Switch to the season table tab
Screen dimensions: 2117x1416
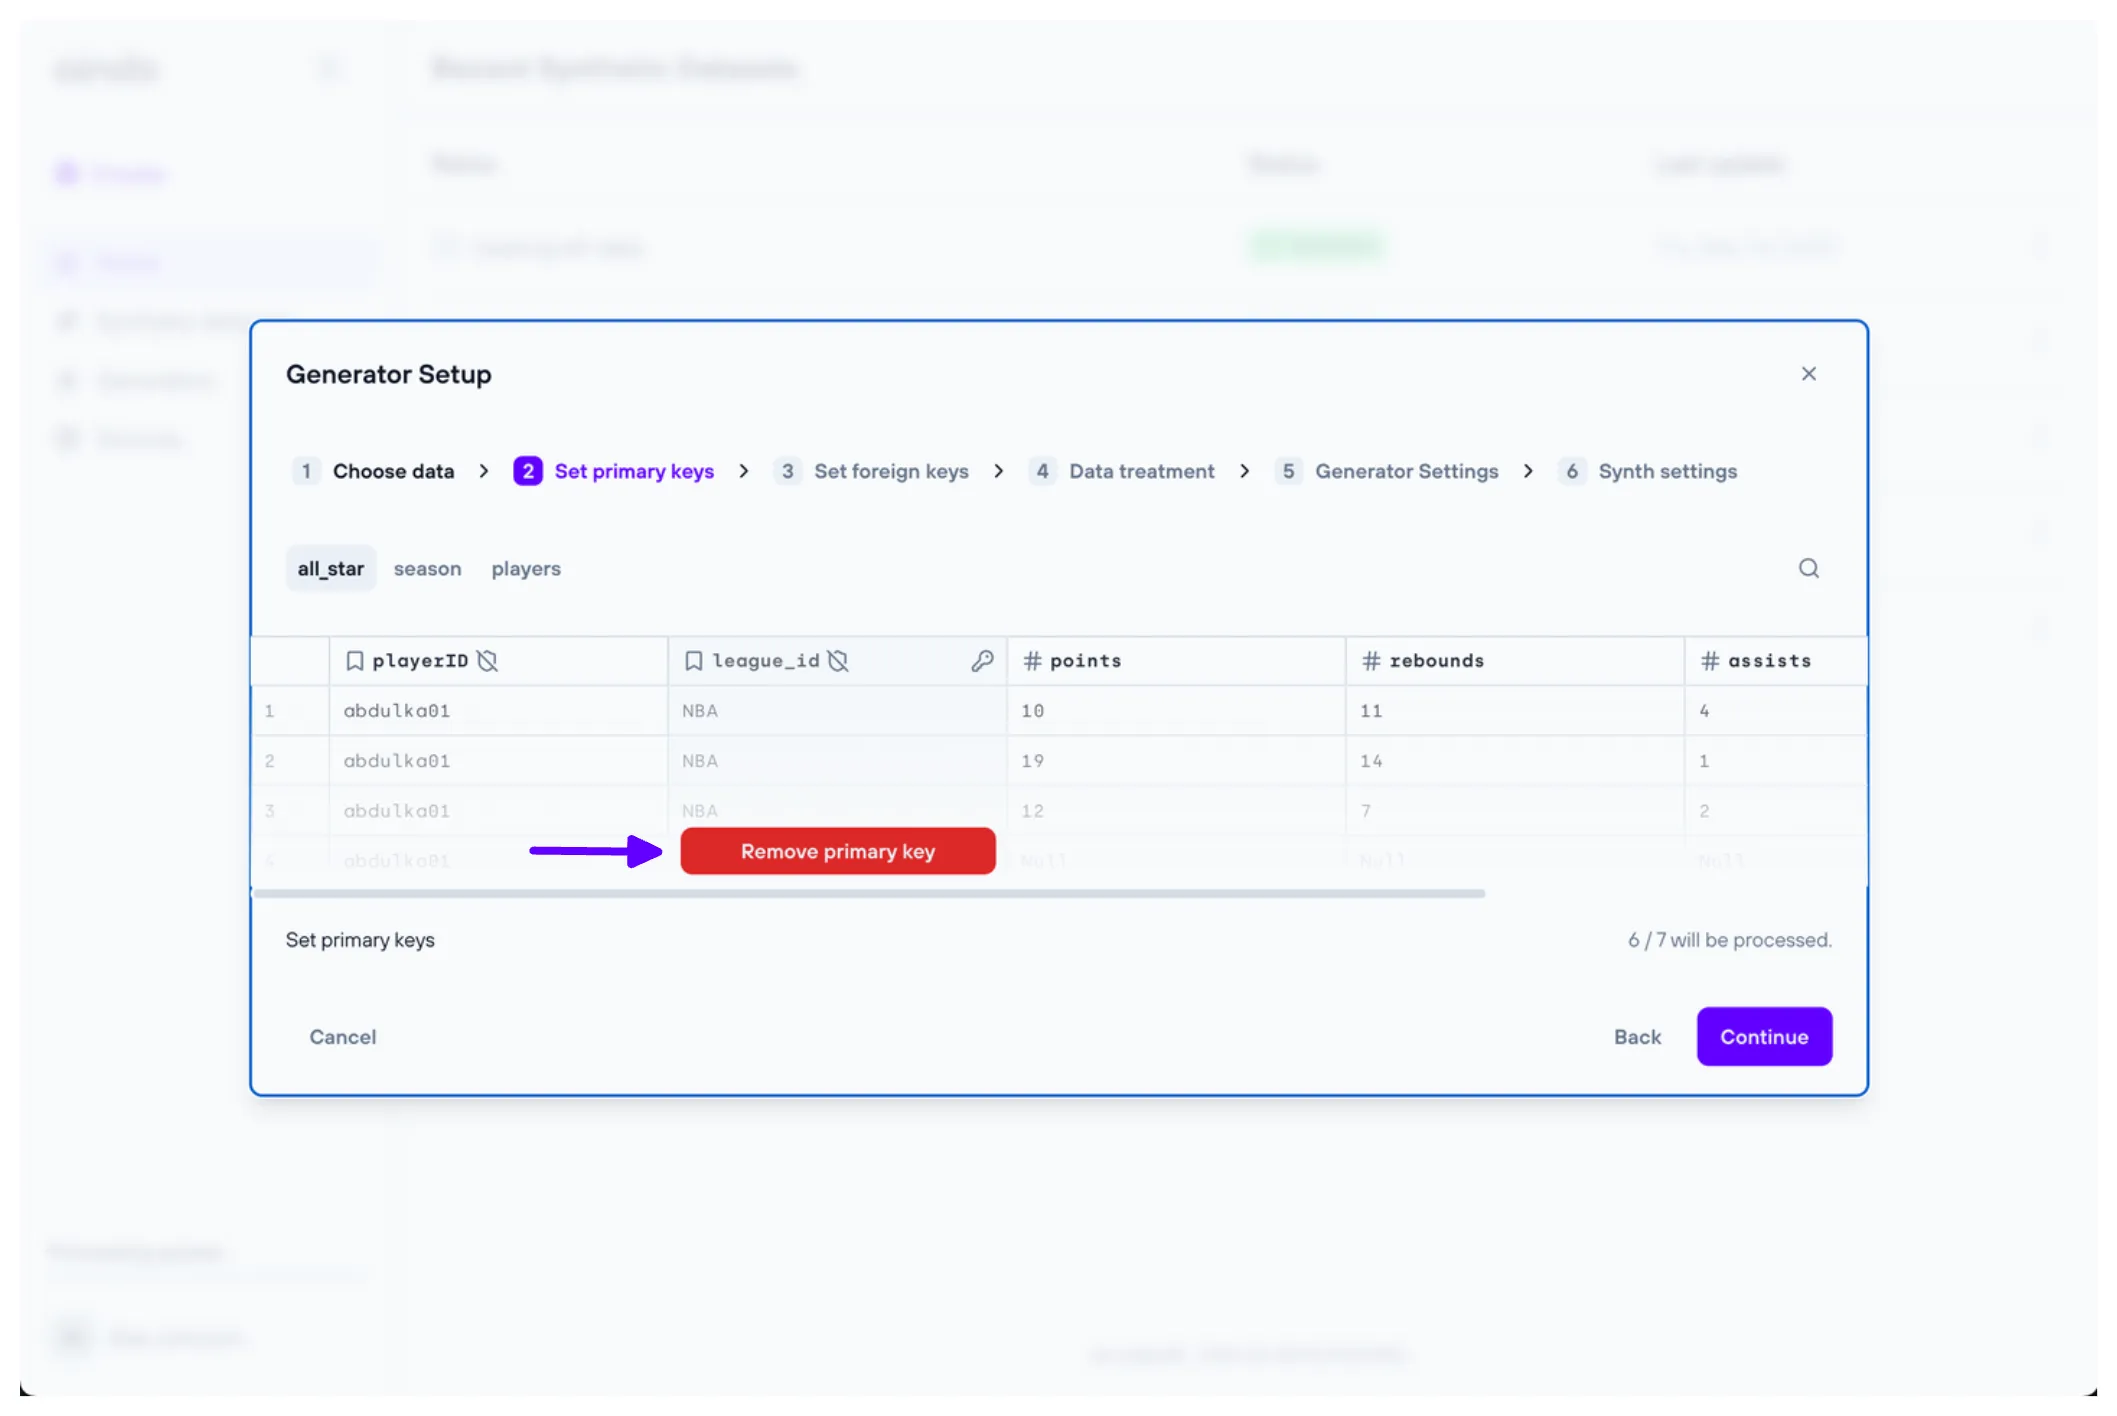427,569
